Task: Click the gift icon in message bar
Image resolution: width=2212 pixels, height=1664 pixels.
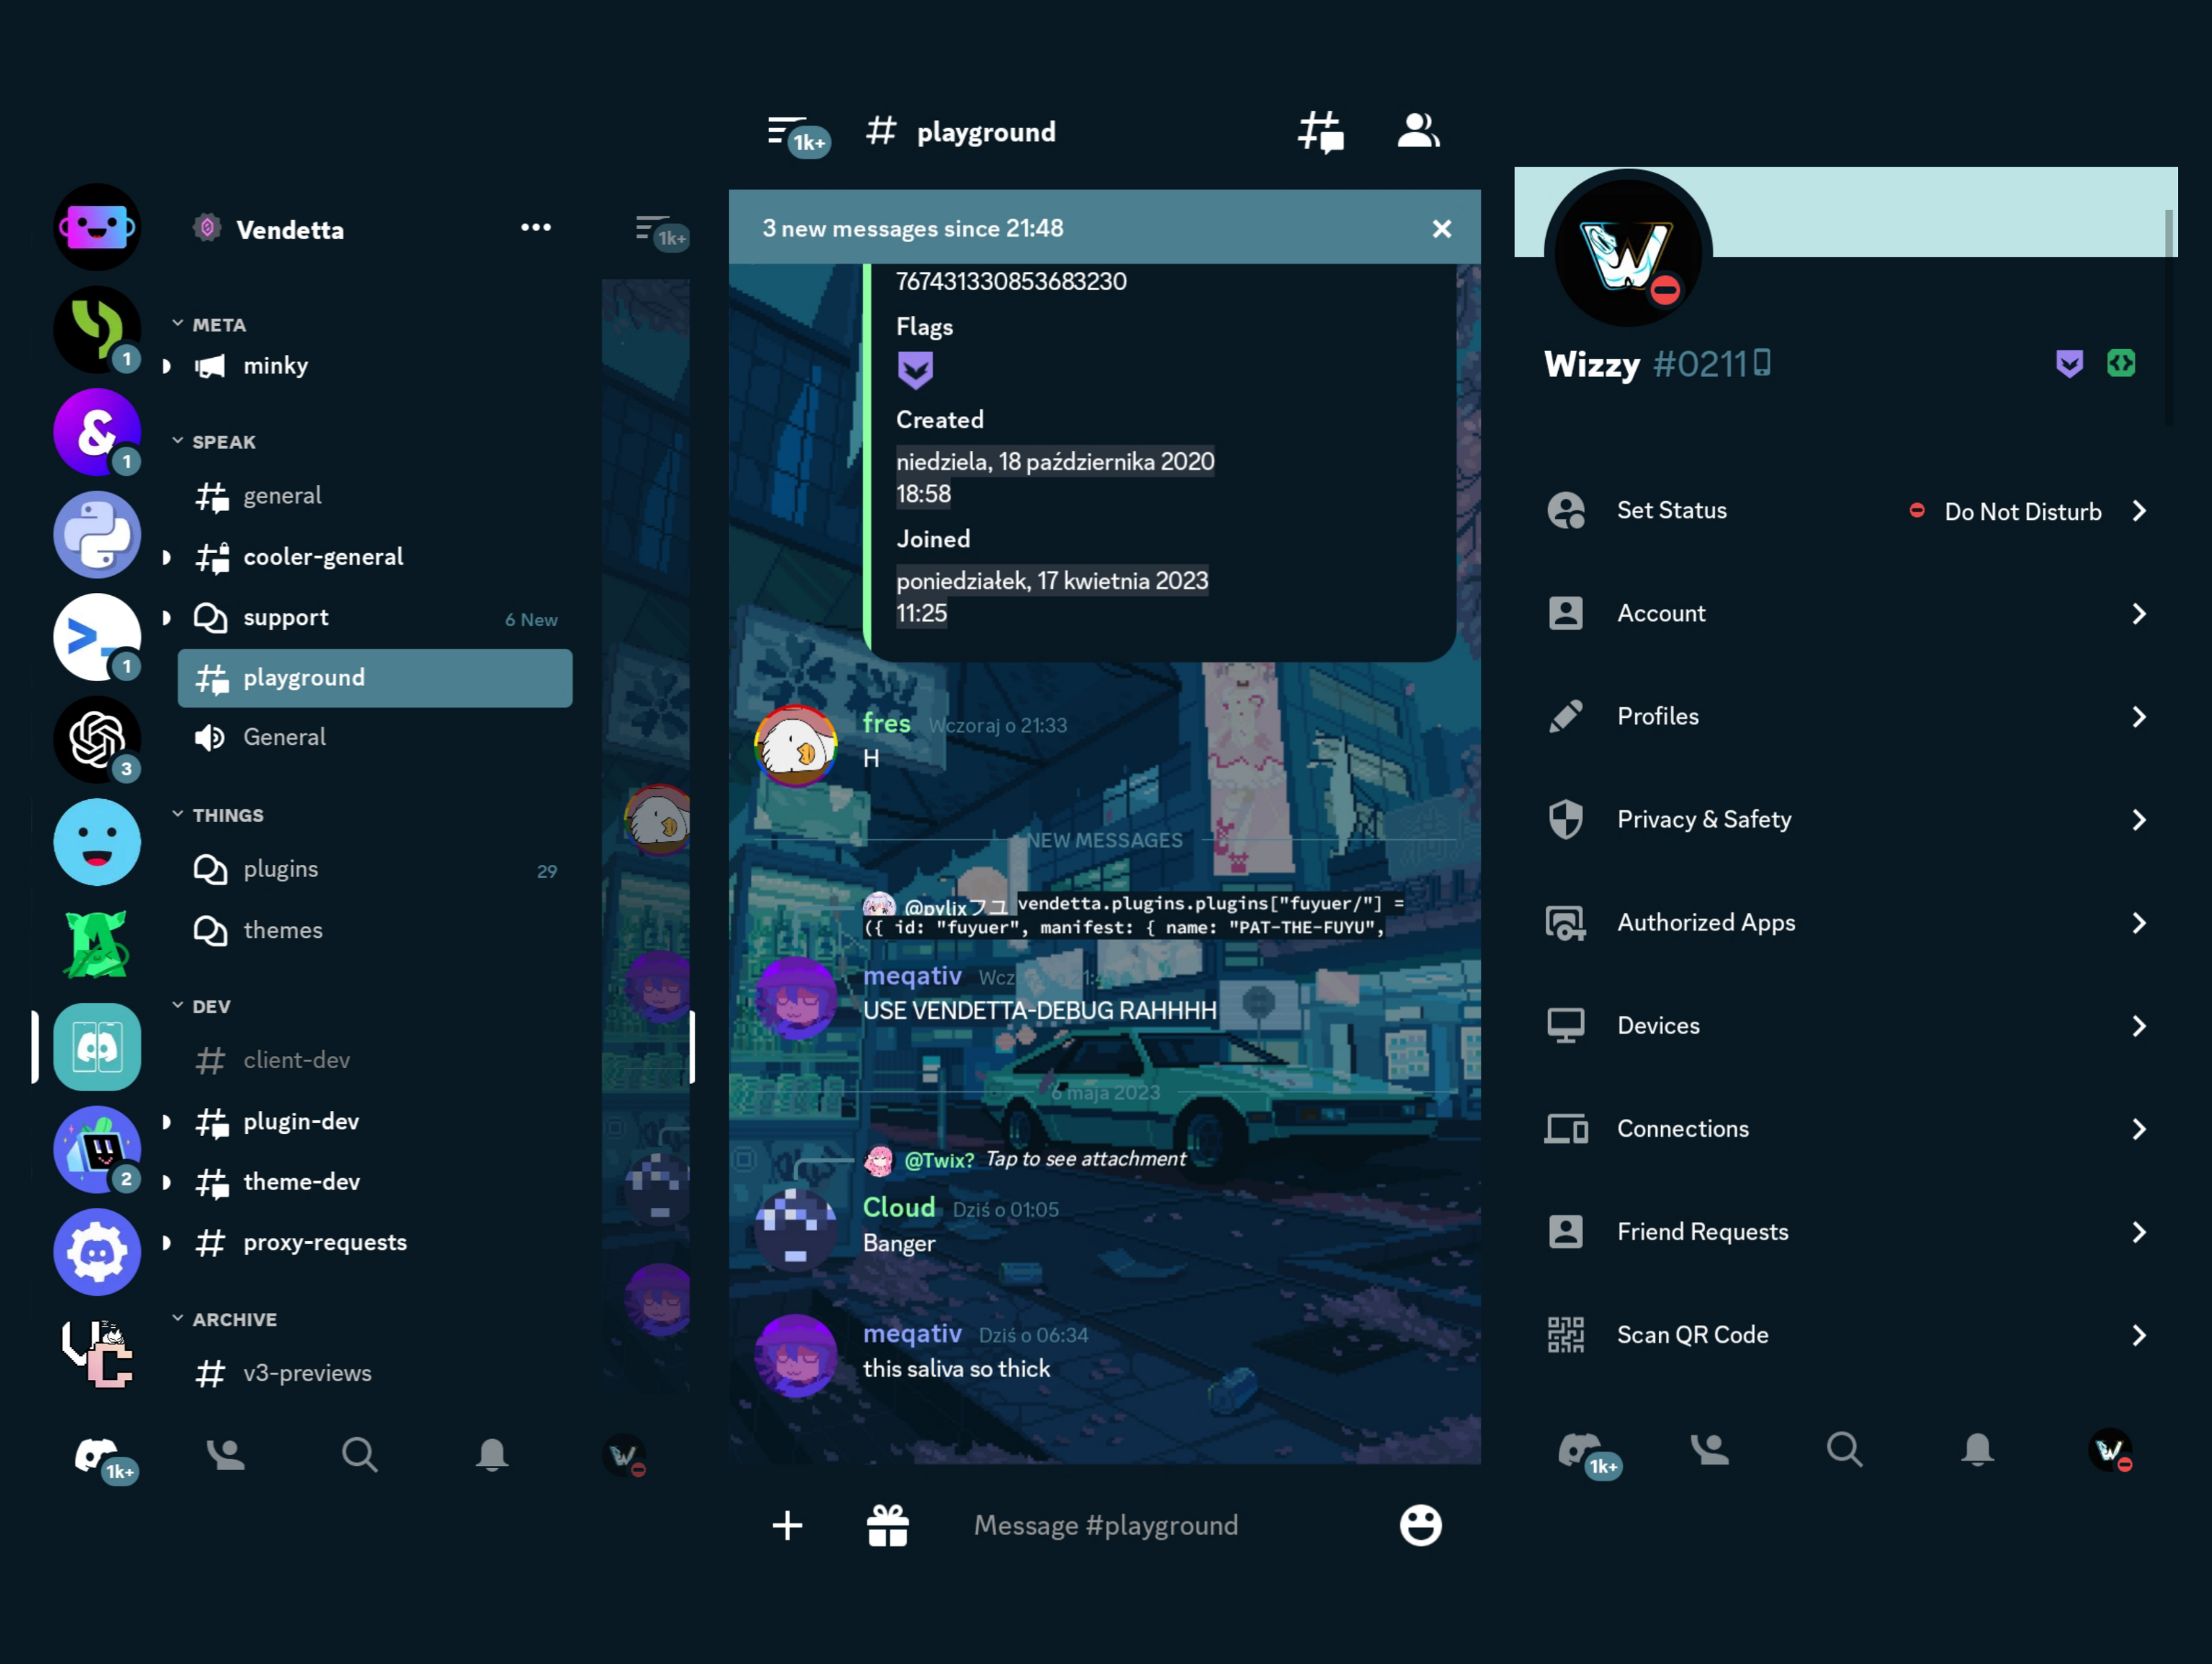Action: pos(887,1525)
